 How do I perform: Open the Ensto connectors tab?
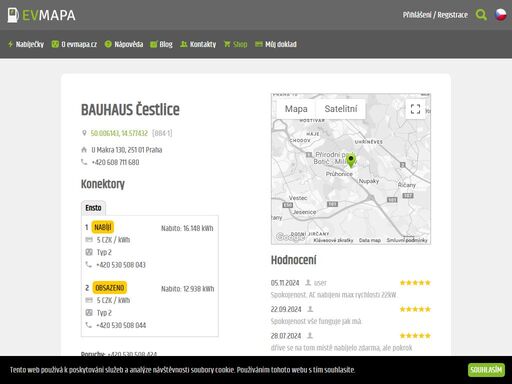coord(93,208)
